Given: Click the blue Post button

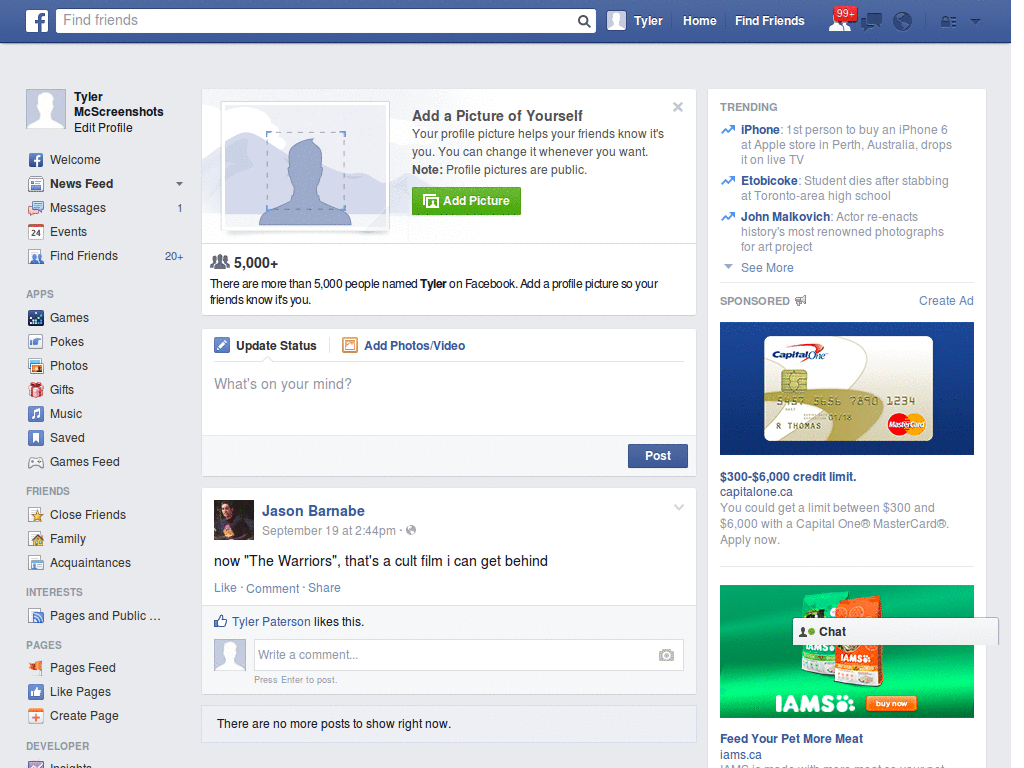Looking at the screenshot, I should pyautogui.click(x=658, y=456).
